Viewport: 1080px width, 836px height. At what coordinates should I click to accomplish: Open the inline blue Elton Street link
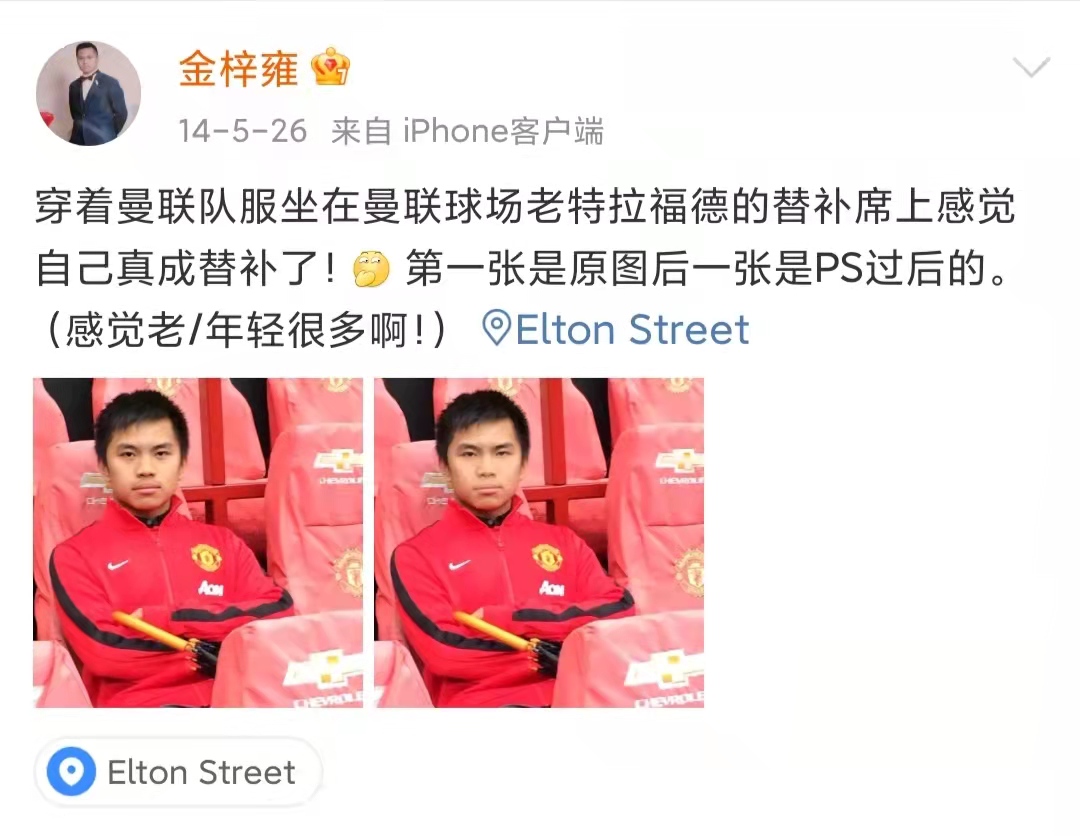[632, 329]
